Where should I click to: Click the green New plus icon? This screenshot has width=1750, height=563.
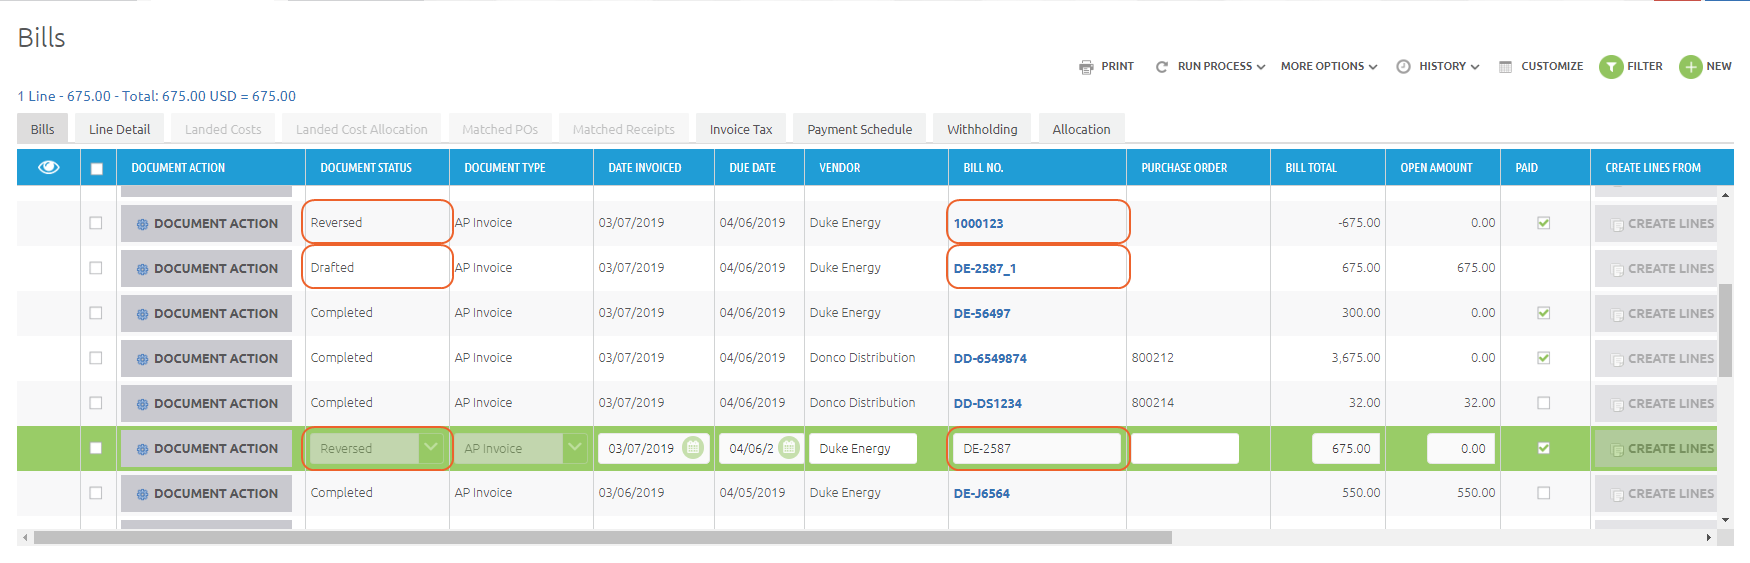point(1690,67)
